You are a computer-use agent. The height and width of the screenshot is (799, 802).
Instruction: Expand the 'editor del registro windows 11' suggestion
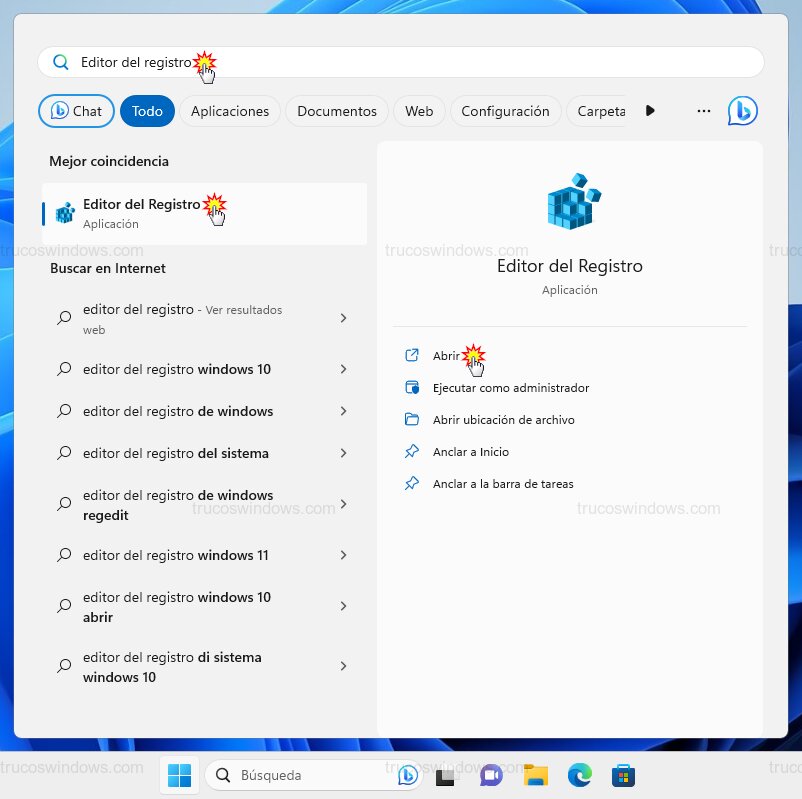coord(344,555)
